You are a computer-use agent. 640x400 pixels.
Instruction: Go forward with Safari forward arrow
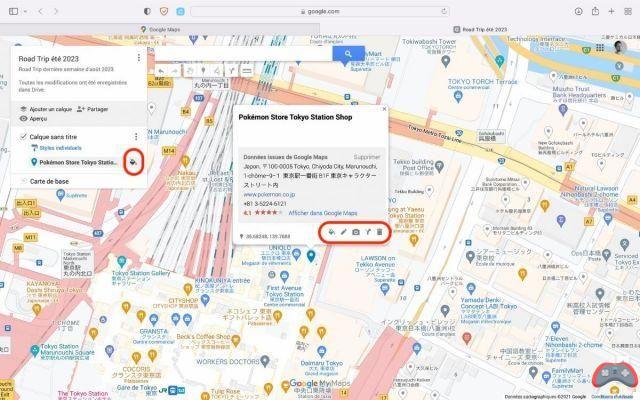pos(56,11)
